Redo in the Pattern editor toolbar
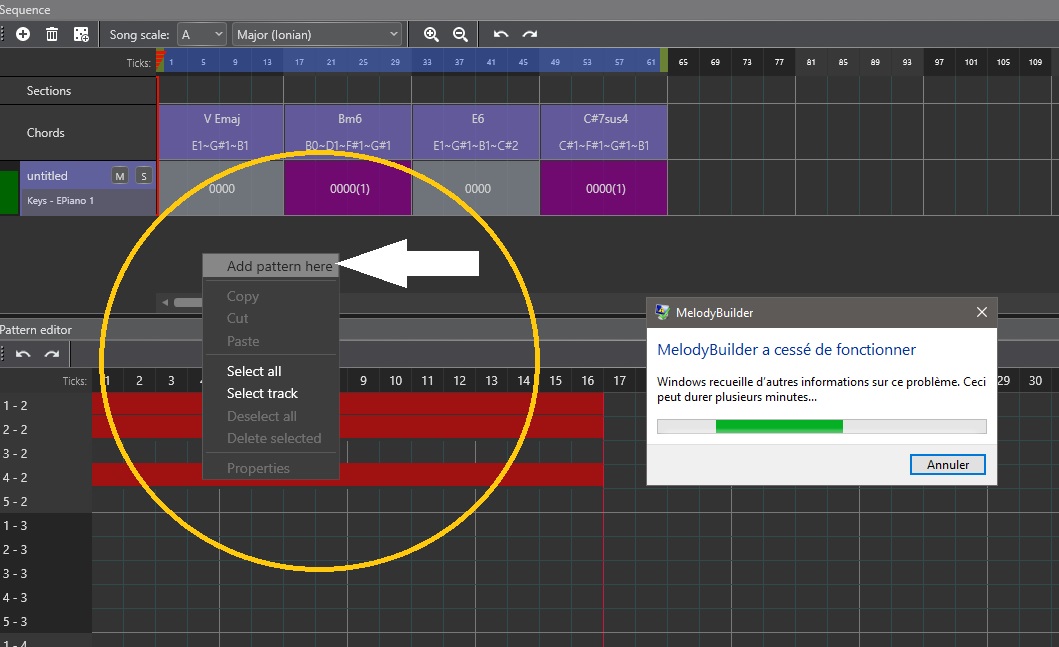The image size is (1059, 647). [52, 354]
